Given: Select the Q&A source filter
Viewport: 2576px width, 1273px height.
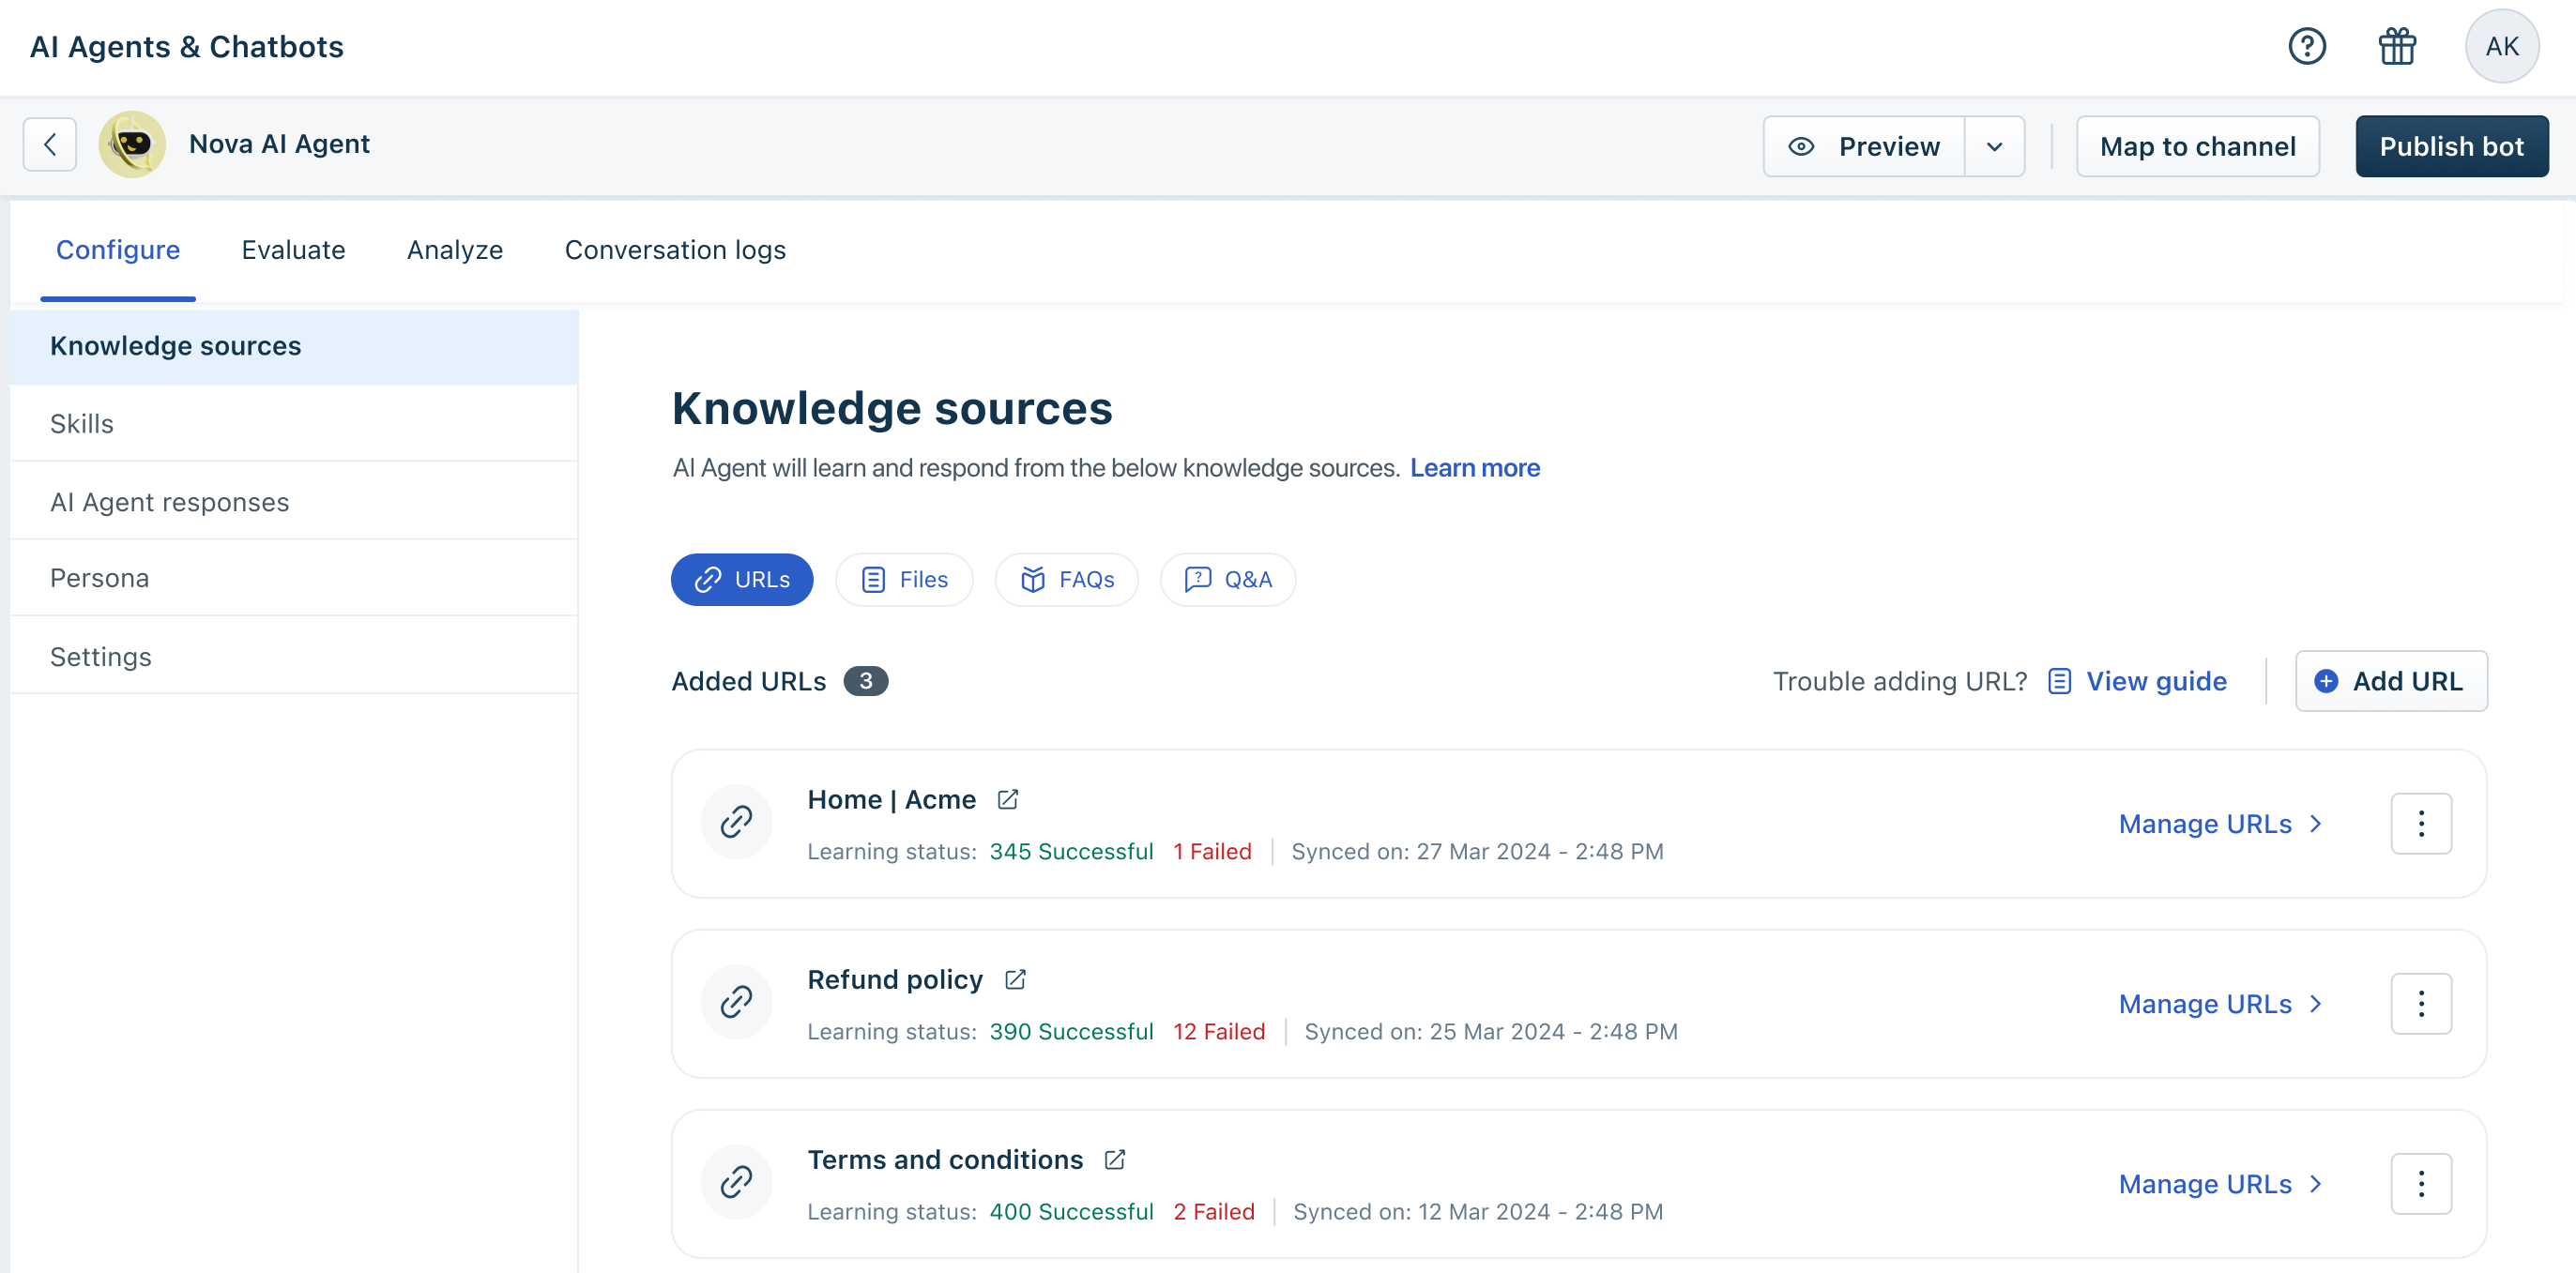Looking at the screenshot, I should pos(1227,579).
